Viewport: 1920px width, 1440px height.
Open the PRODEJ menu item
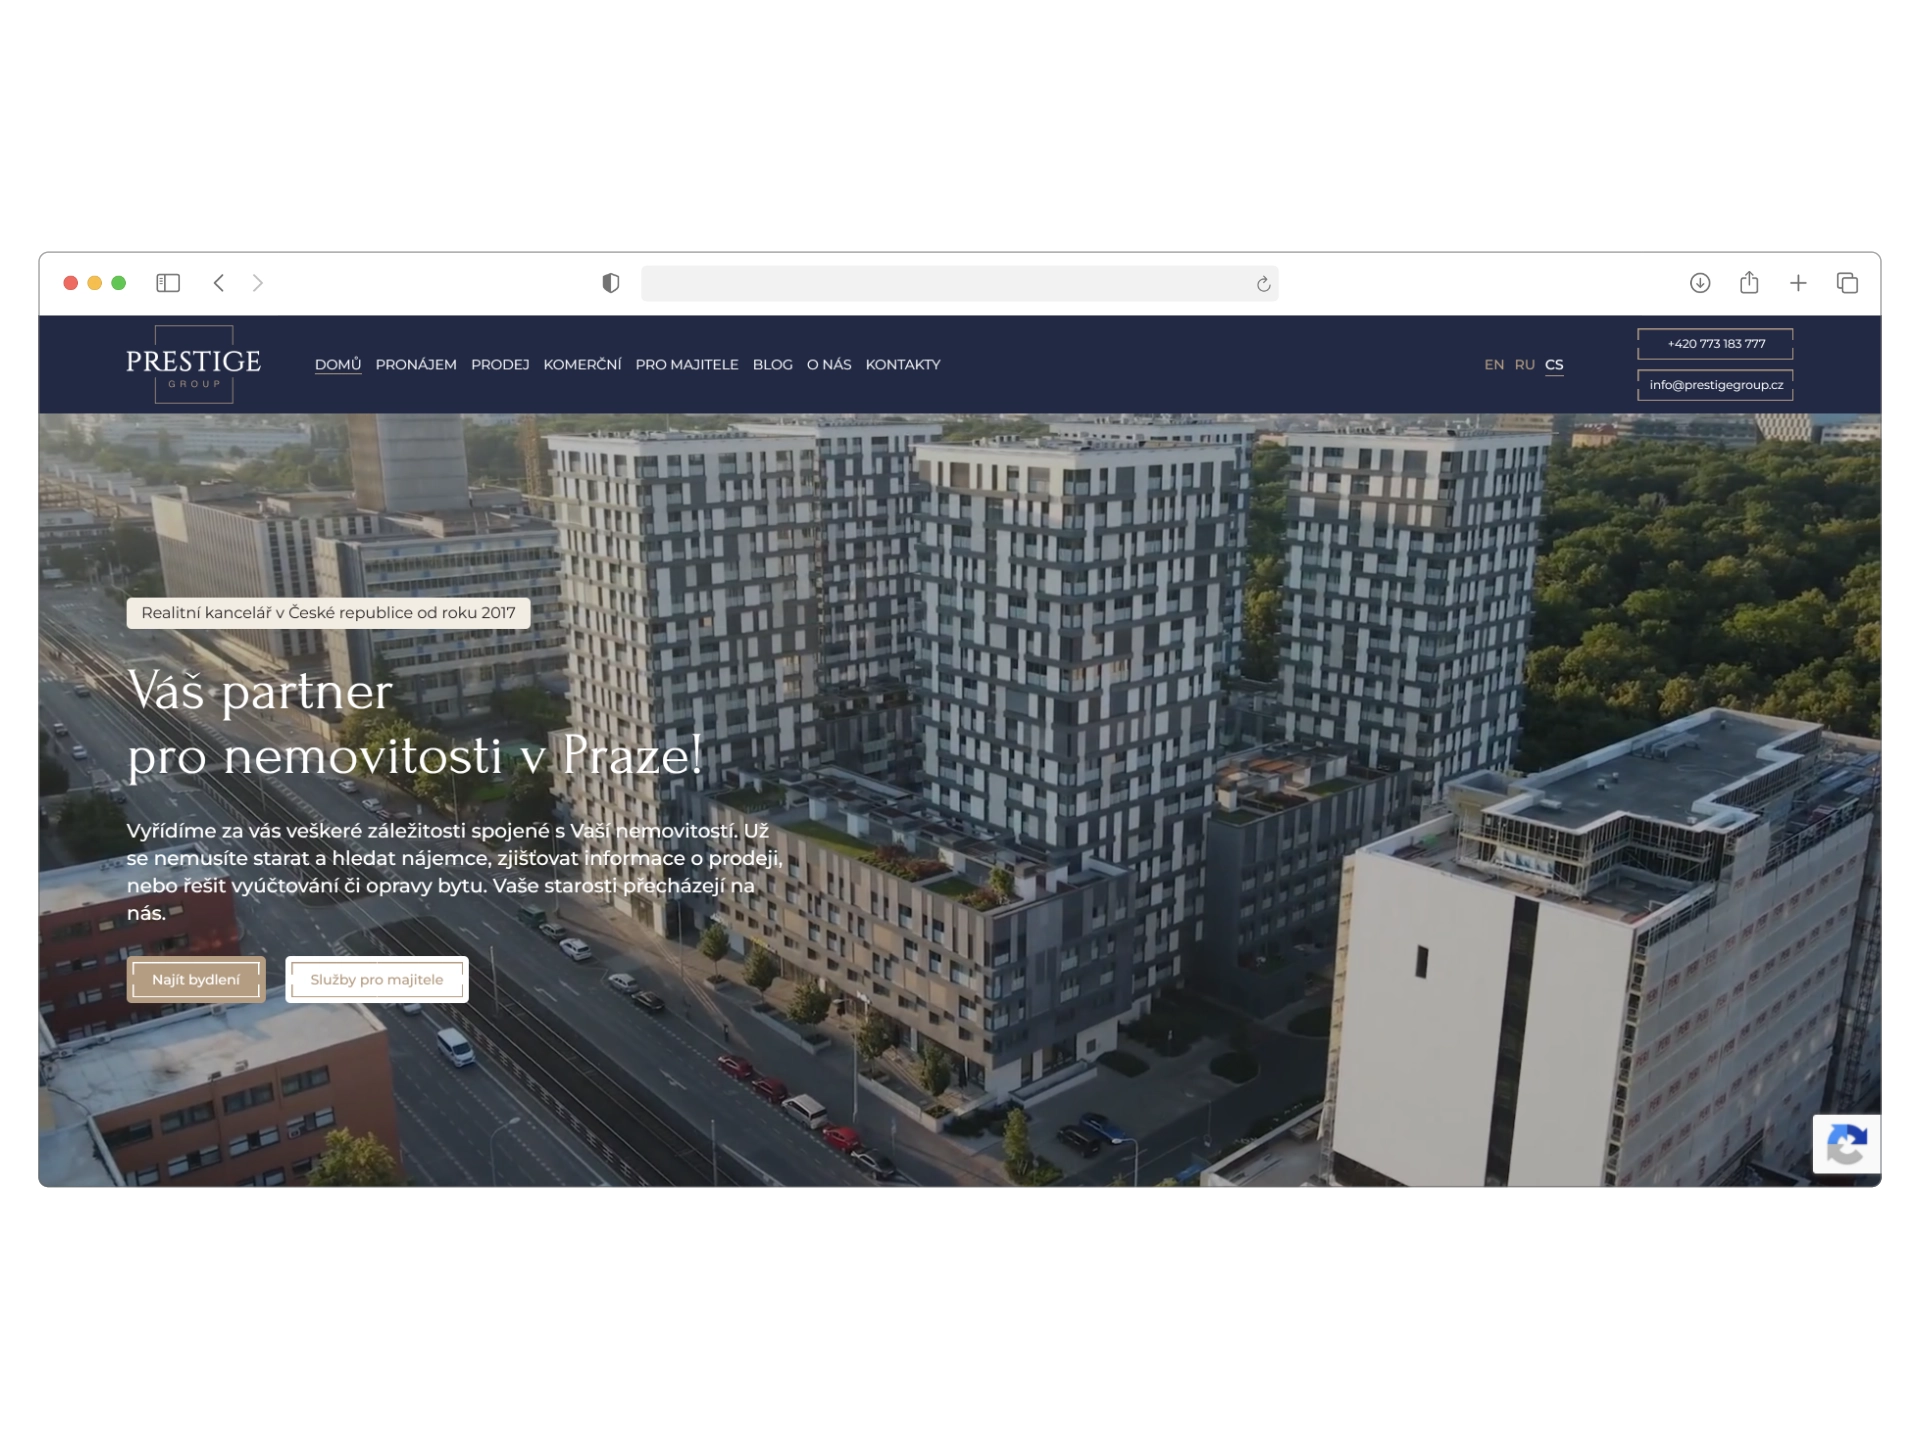(500, 365)
